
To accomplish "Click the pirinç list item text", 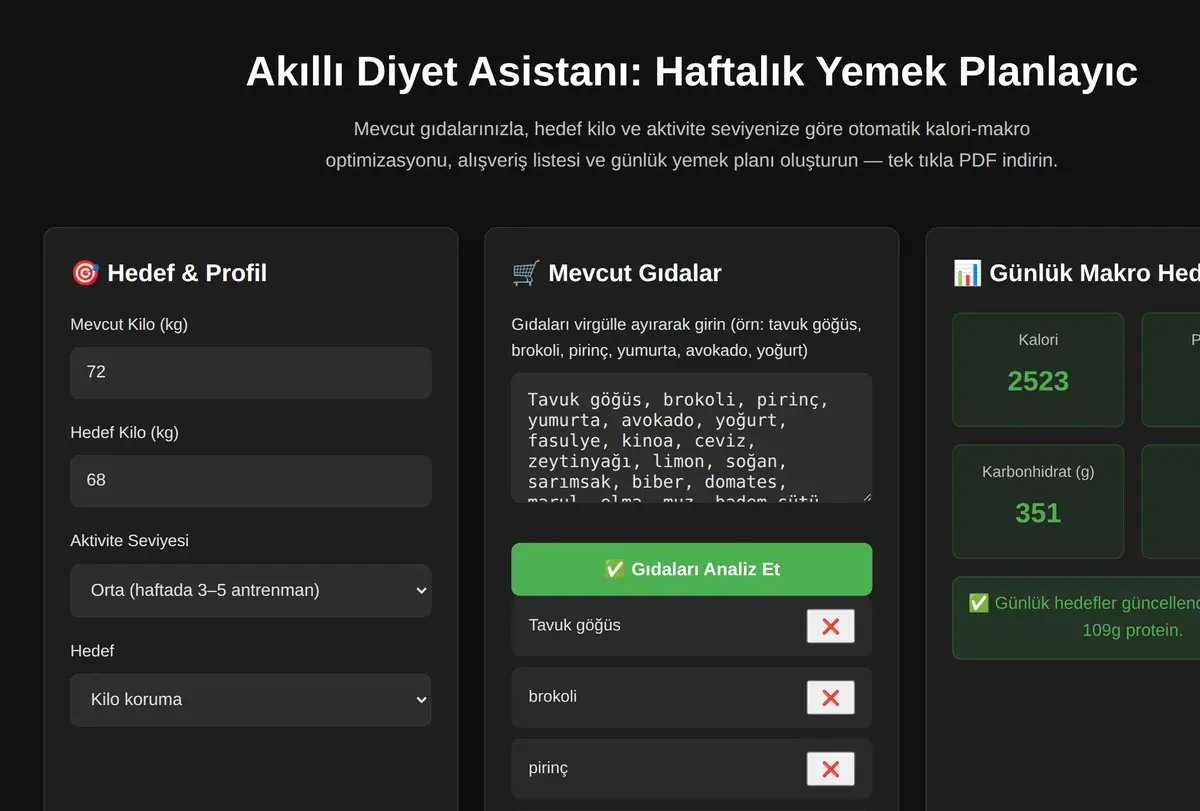I will click(x=548, y=768).
